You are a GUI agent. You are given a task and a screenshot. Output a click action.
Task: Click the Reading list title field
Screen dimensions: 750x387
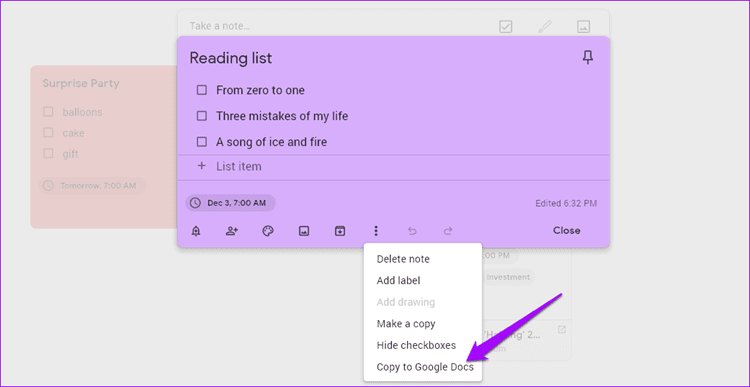coord(231,58)
